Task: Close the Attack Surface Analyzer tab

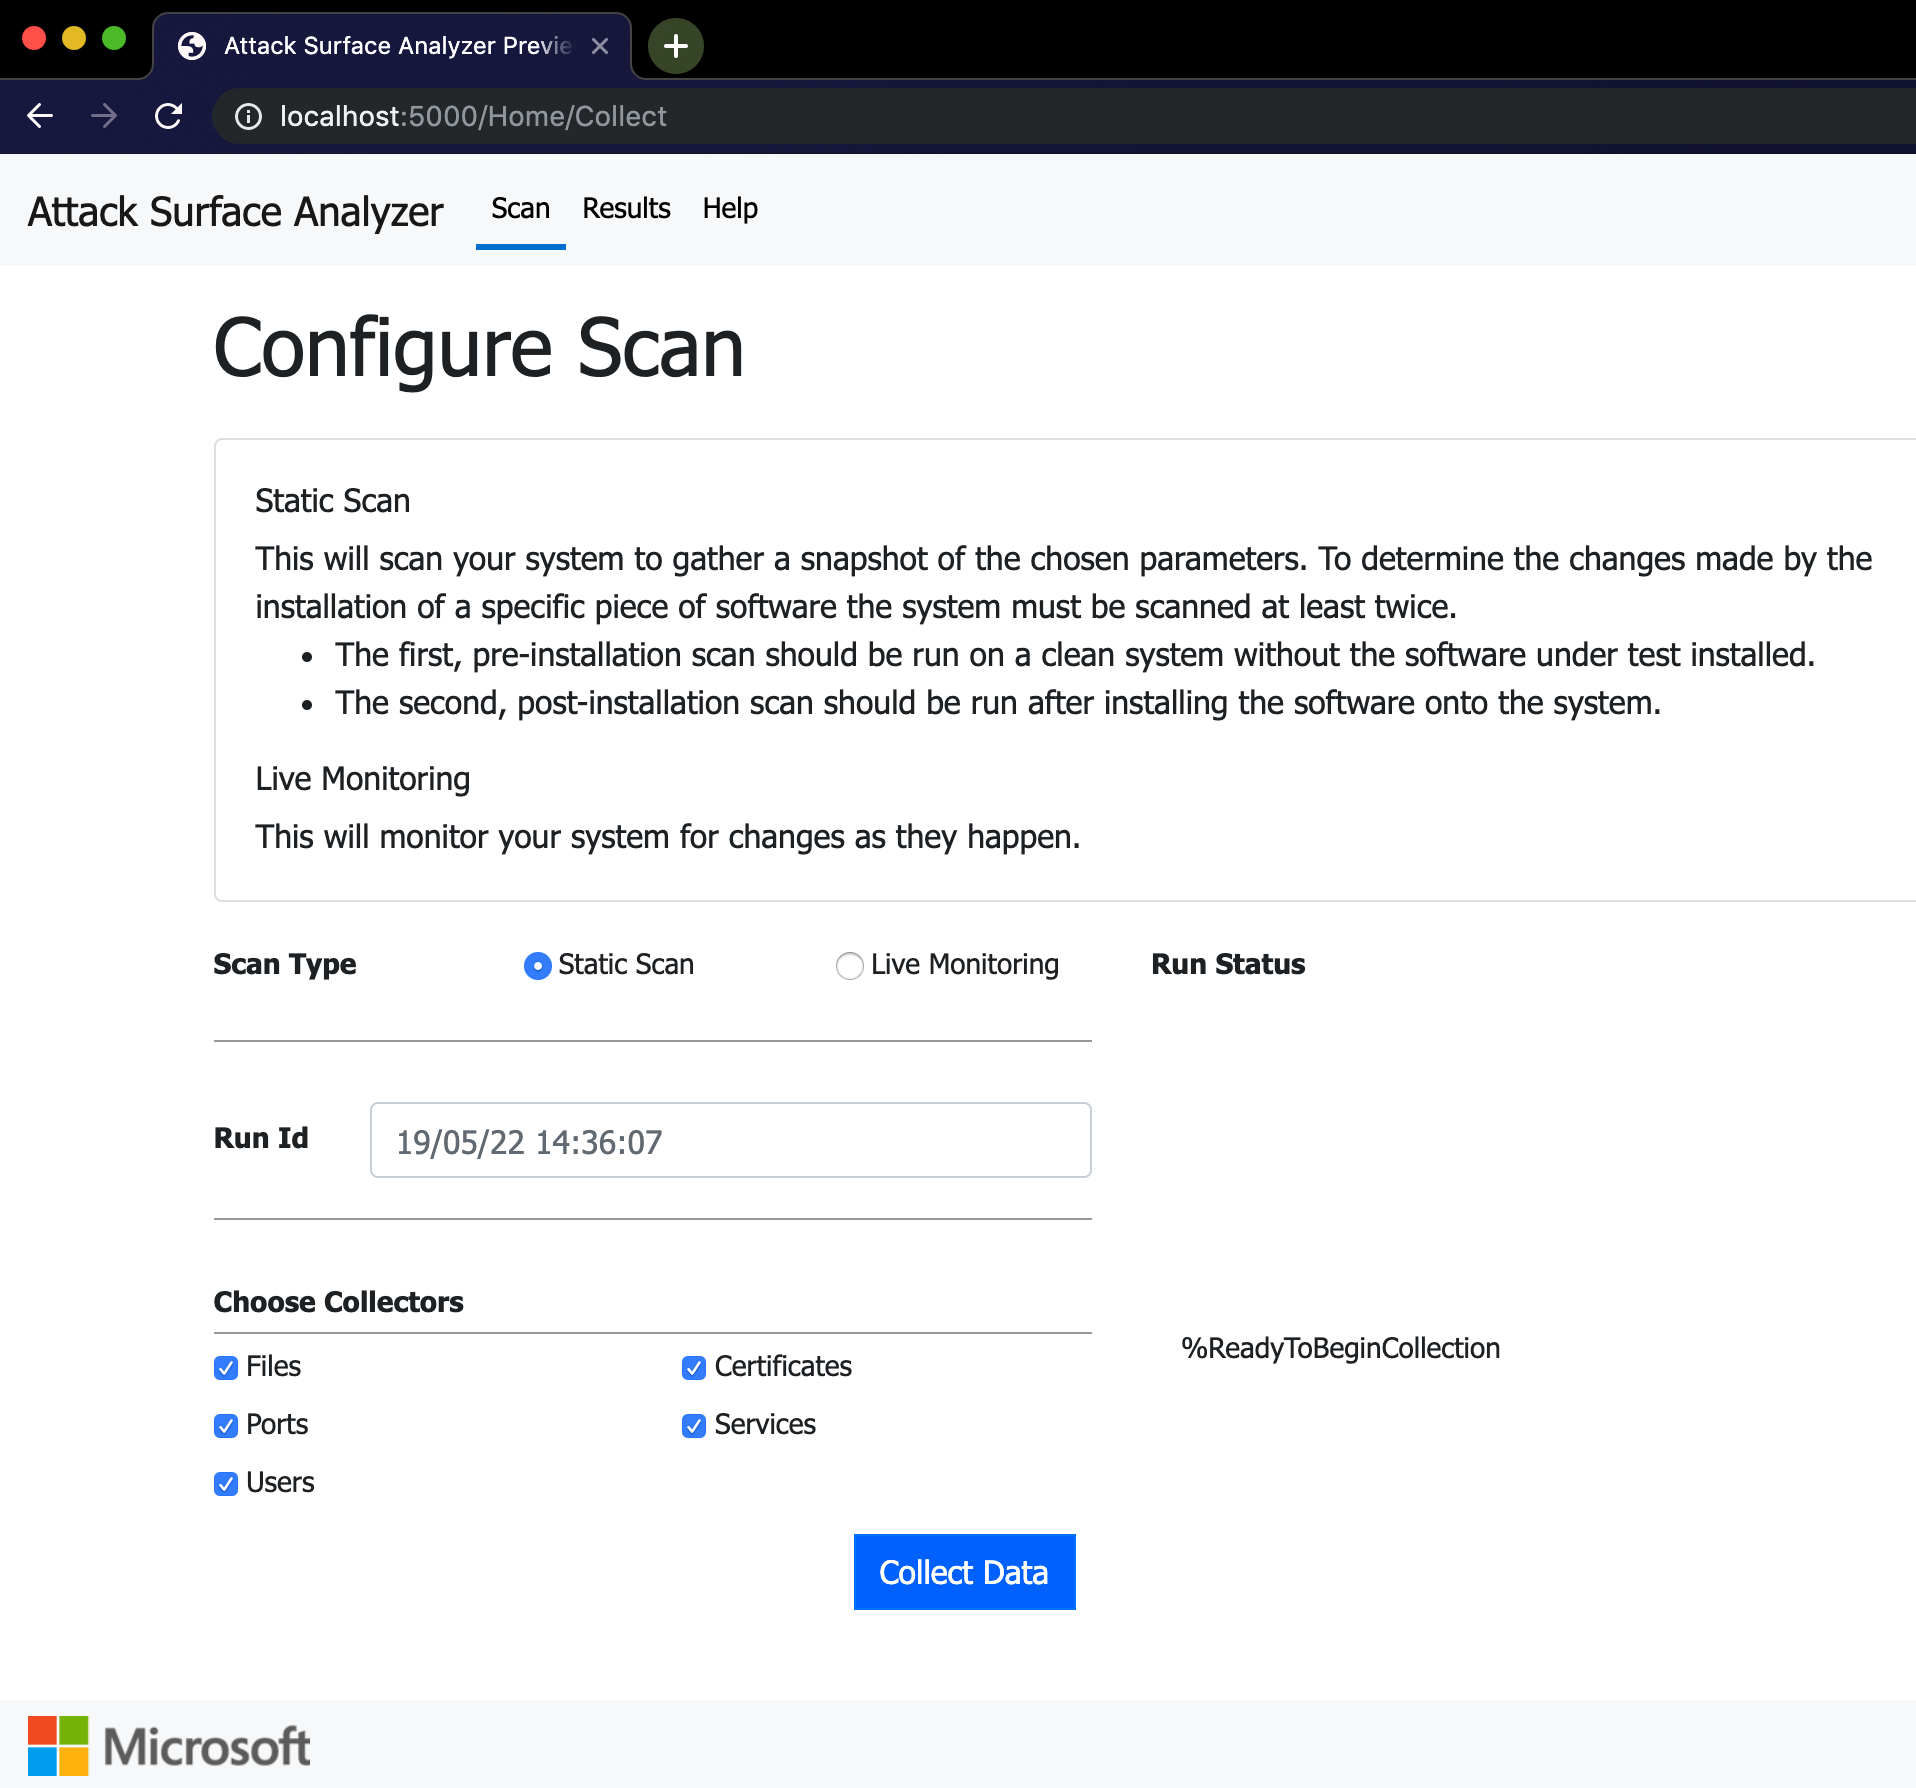Action: click(600, 46)
